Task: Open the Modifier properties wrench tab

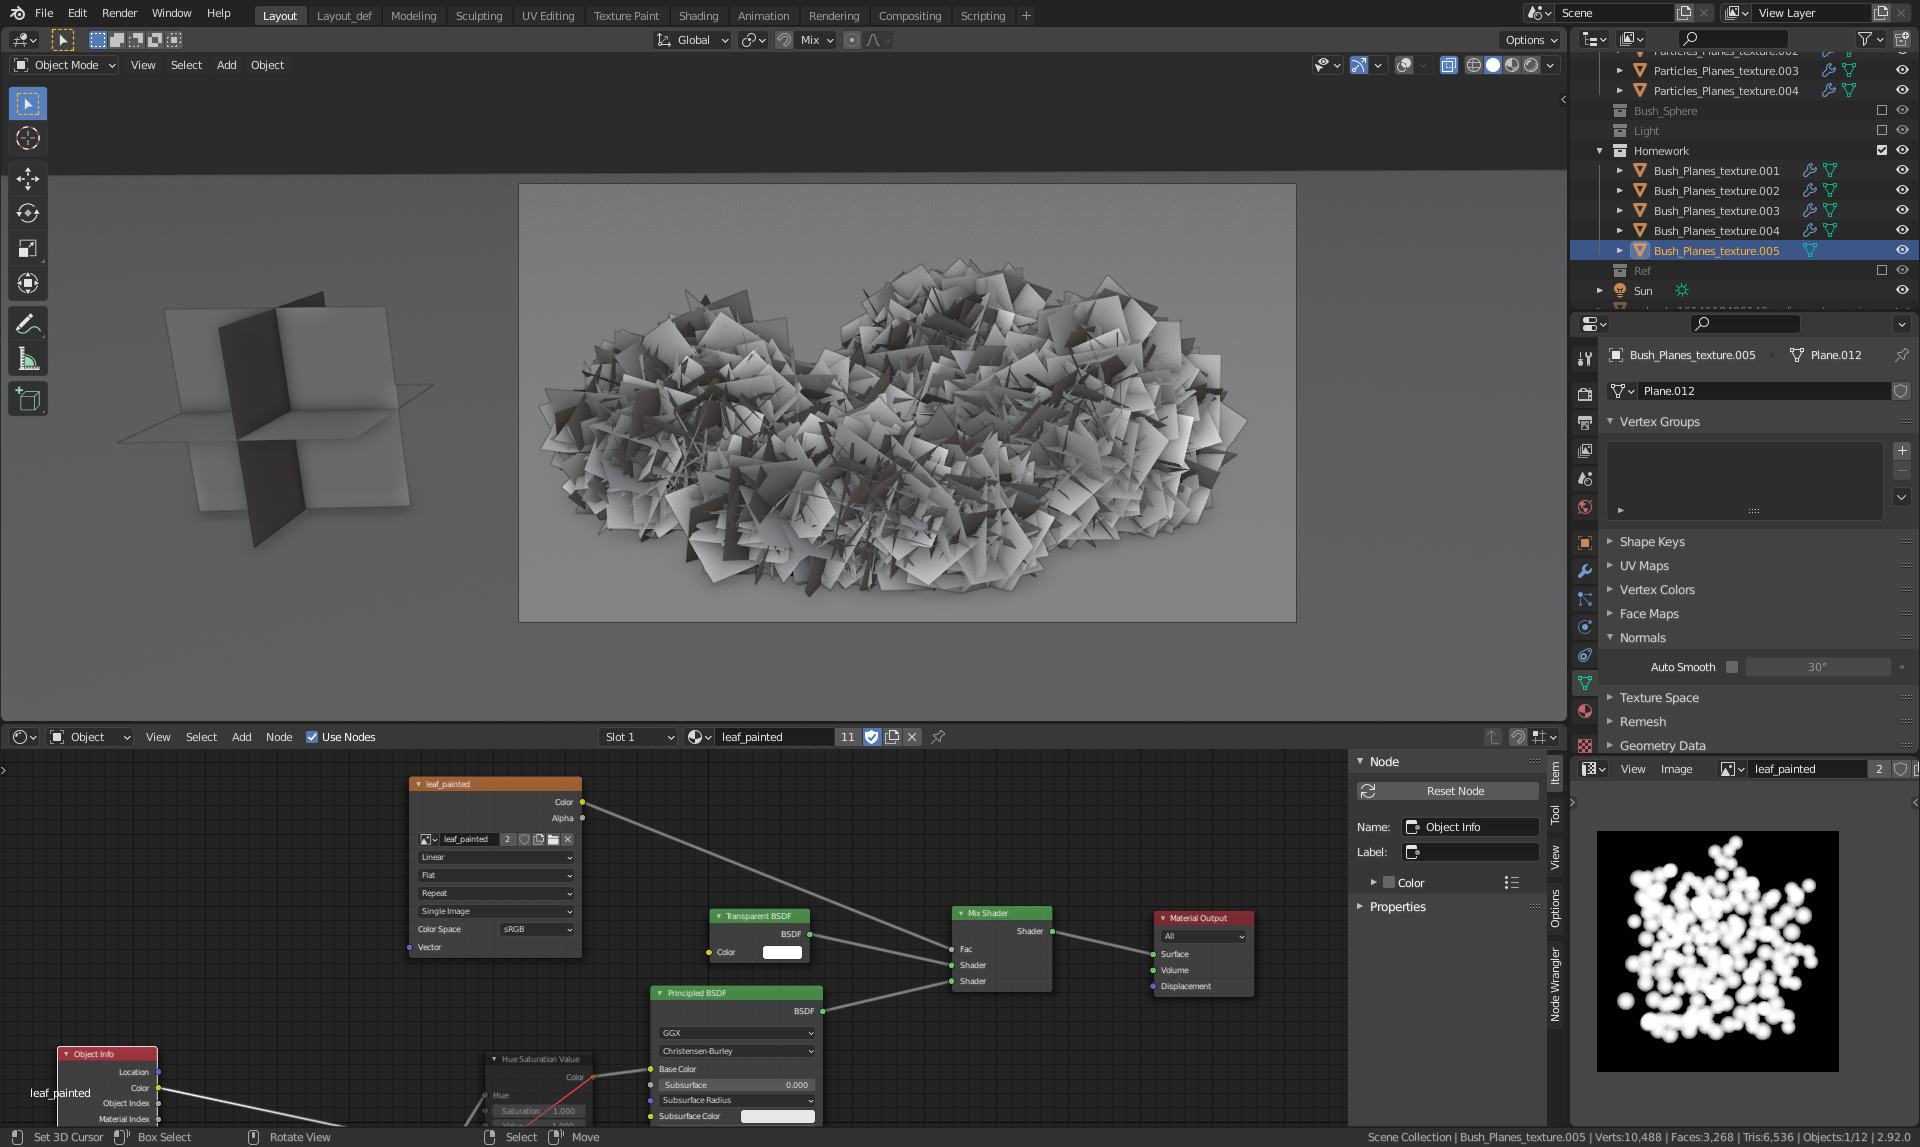Action: click(1585, 571)
